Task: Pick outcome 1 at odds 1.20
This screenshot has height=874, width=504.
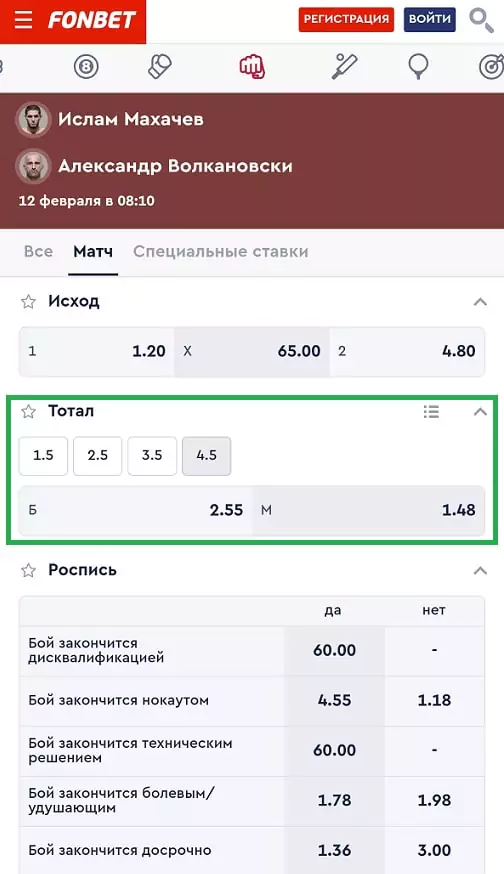Action: click(x=97, y=351)
